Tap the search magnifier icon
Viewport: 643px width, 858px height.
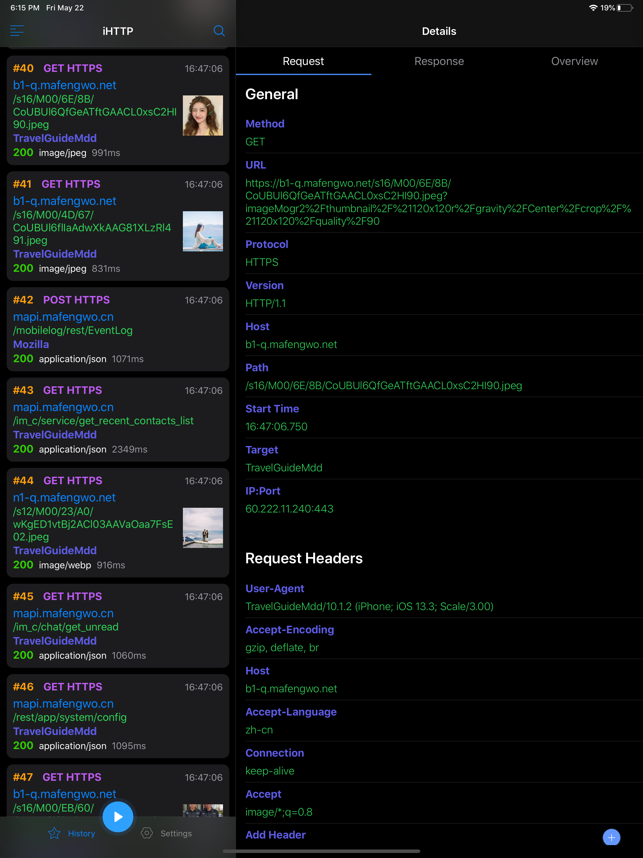coord(219,31)
